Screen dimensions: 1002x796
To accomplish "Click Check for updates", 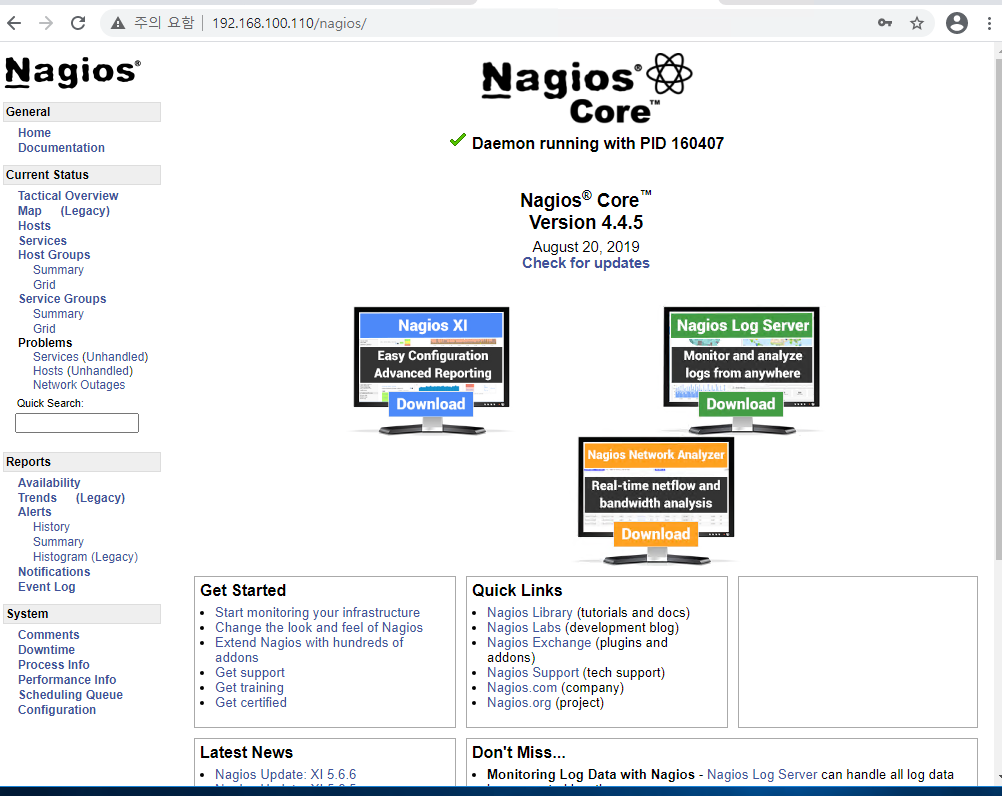I will coord(586,263).
